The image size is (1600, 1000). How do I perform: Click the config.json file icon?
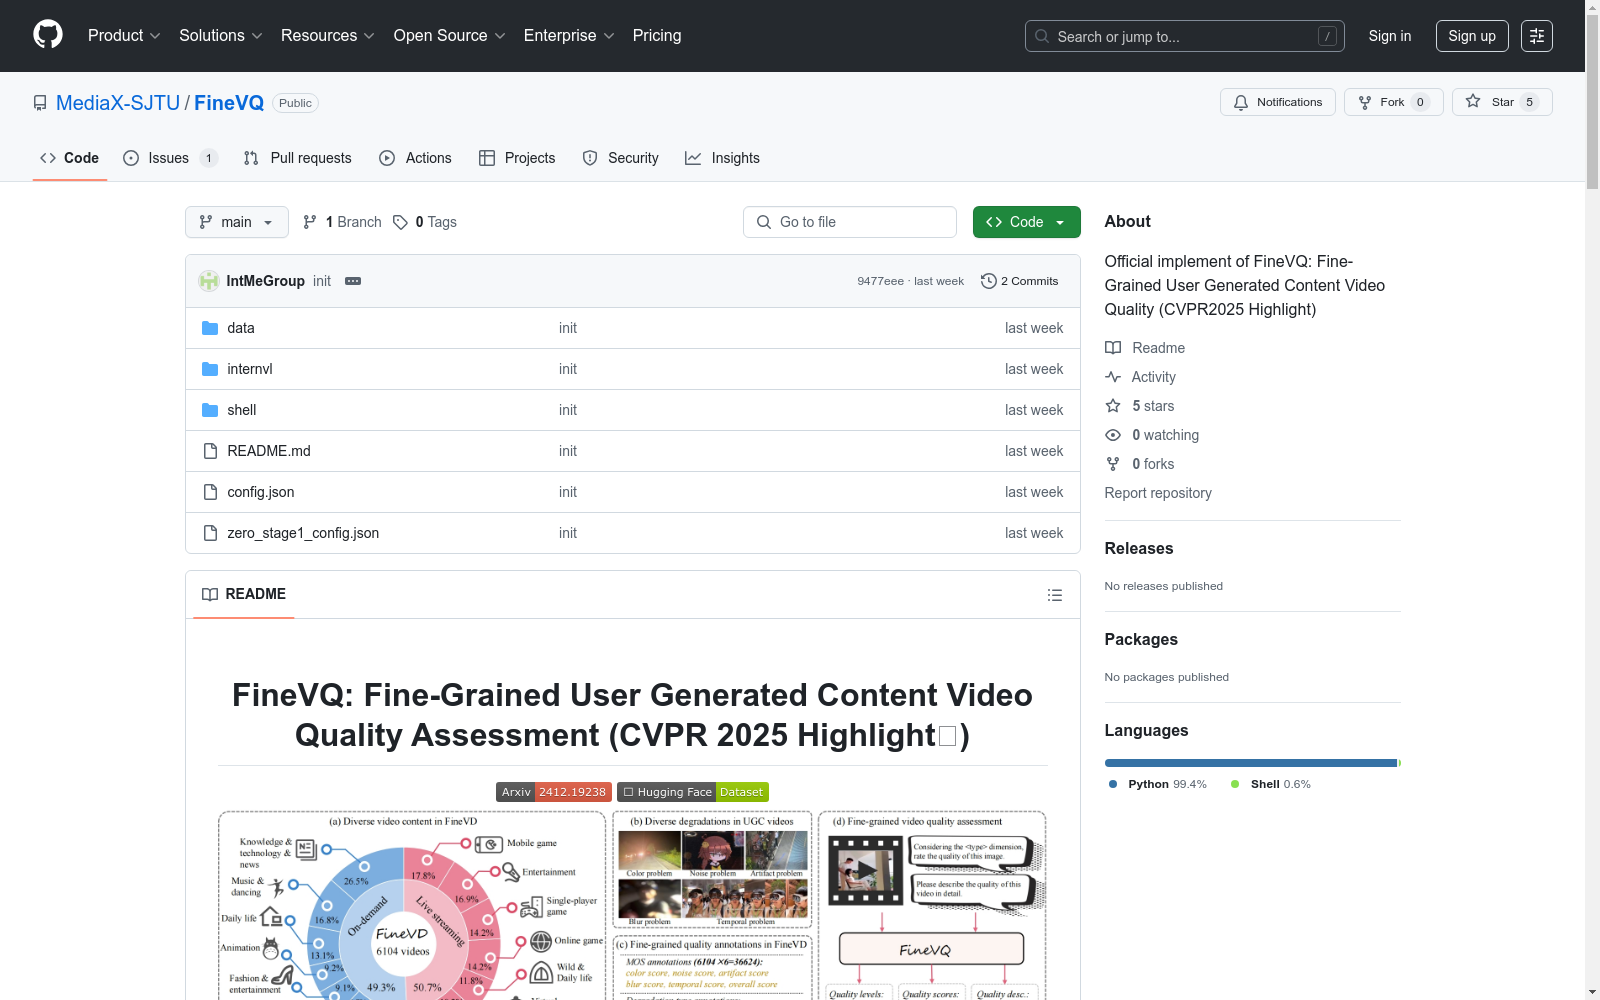(x=210, y=492)
